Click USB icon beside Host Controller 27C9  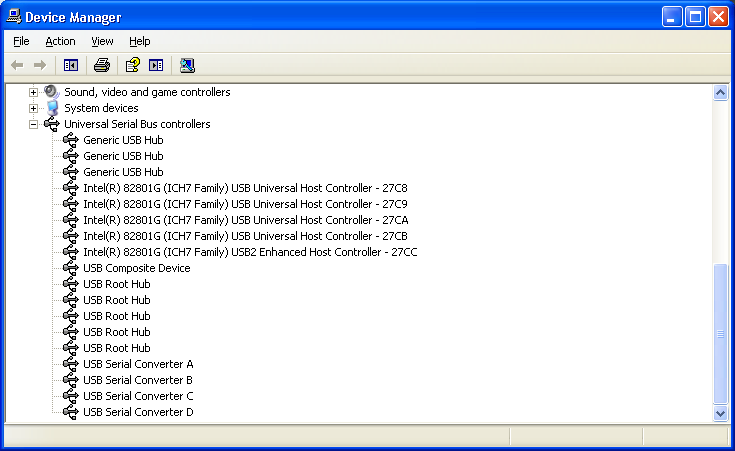tap(71, 204)
